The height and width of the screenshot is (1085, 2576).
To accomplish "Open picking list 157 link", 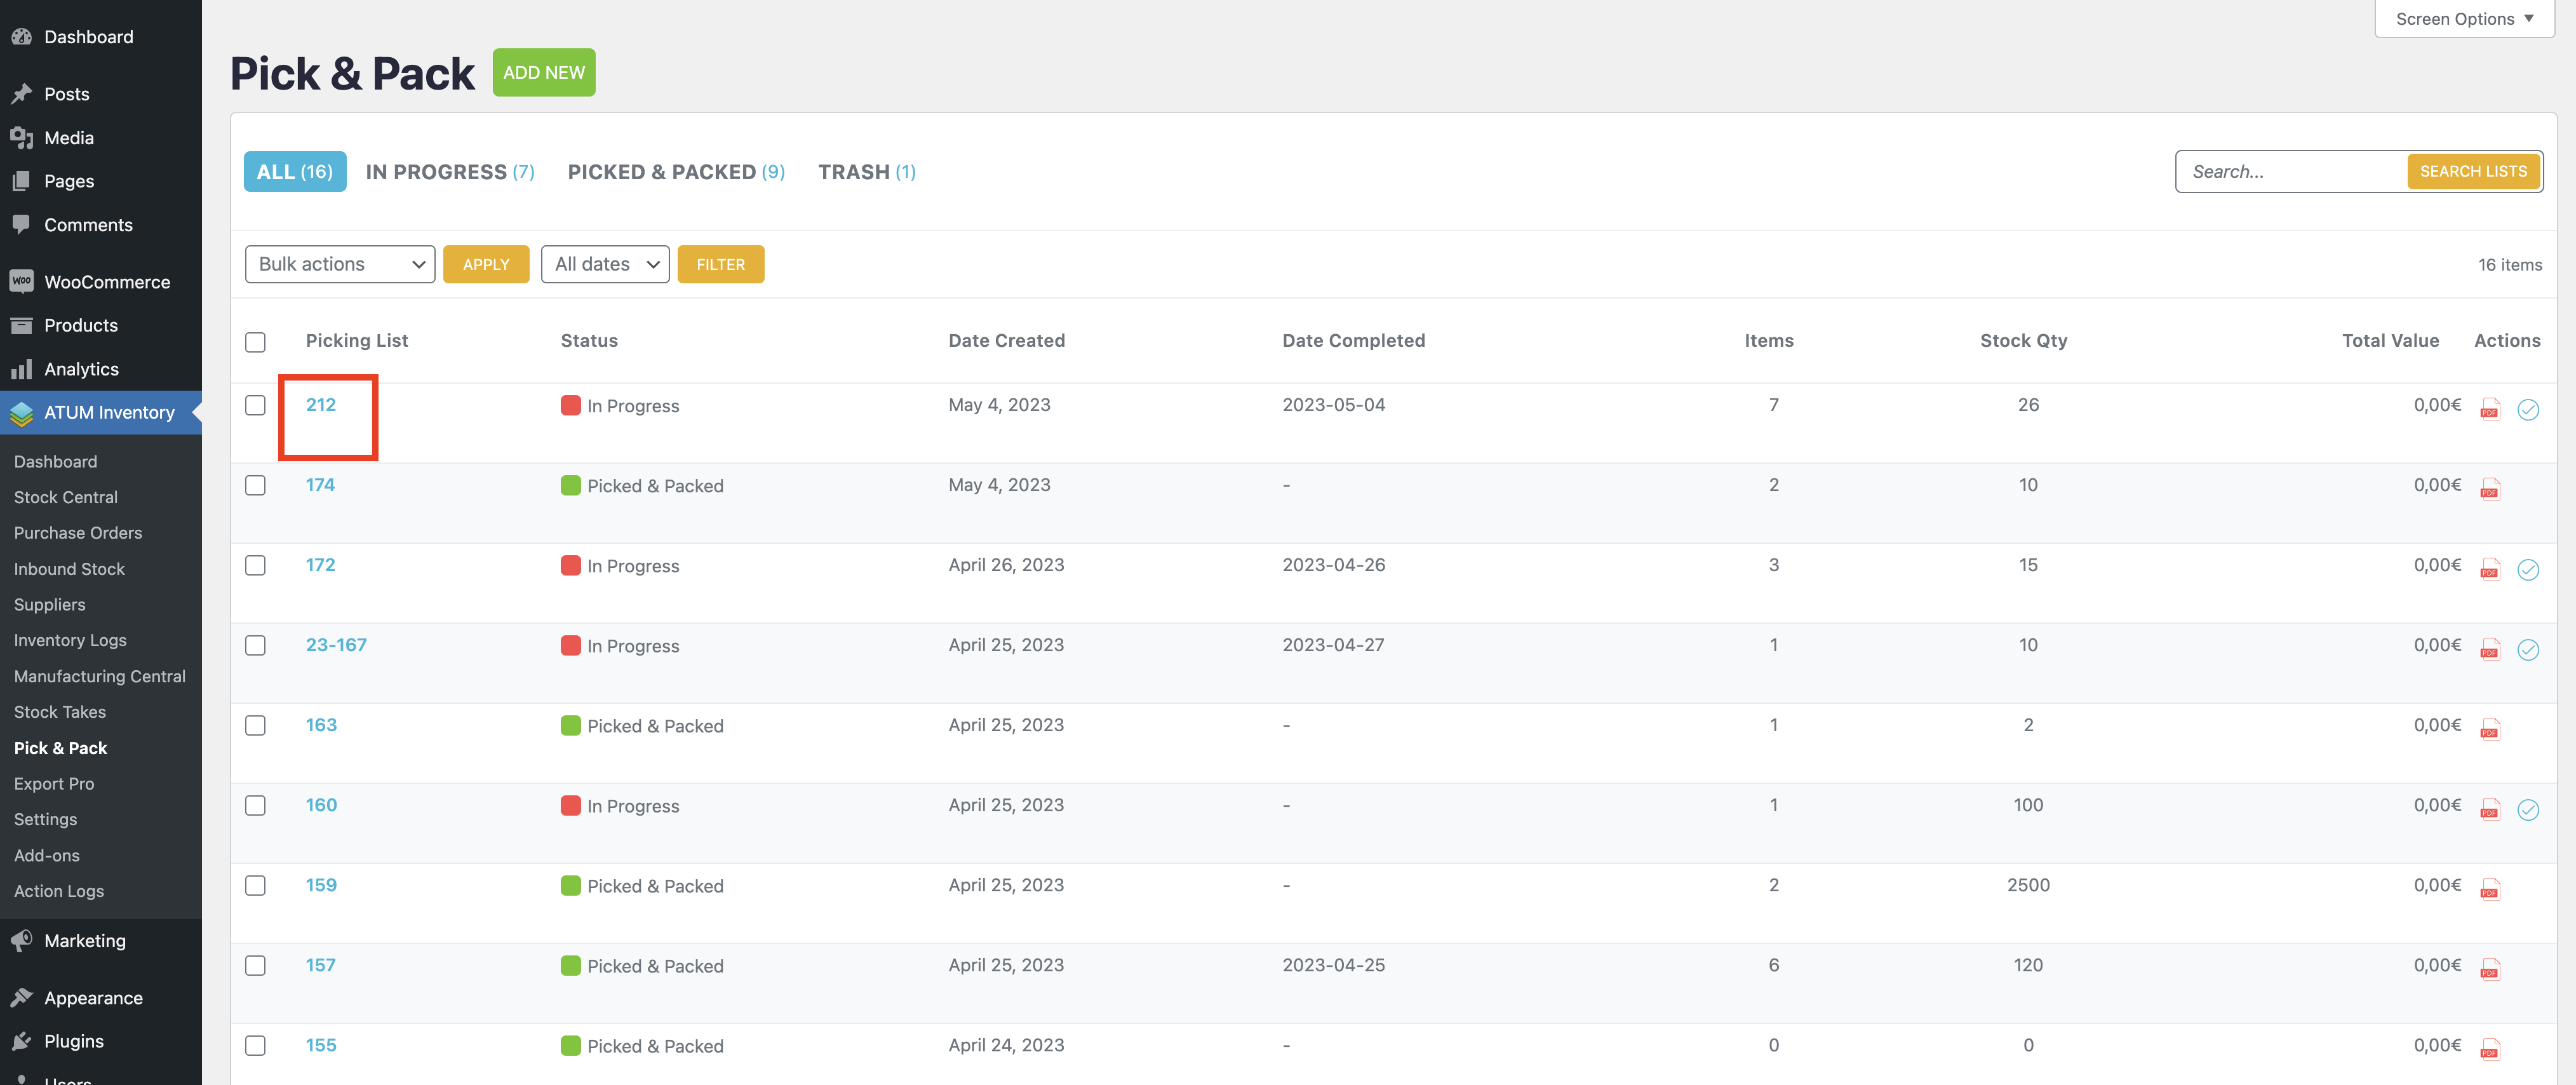I will 321,965.
